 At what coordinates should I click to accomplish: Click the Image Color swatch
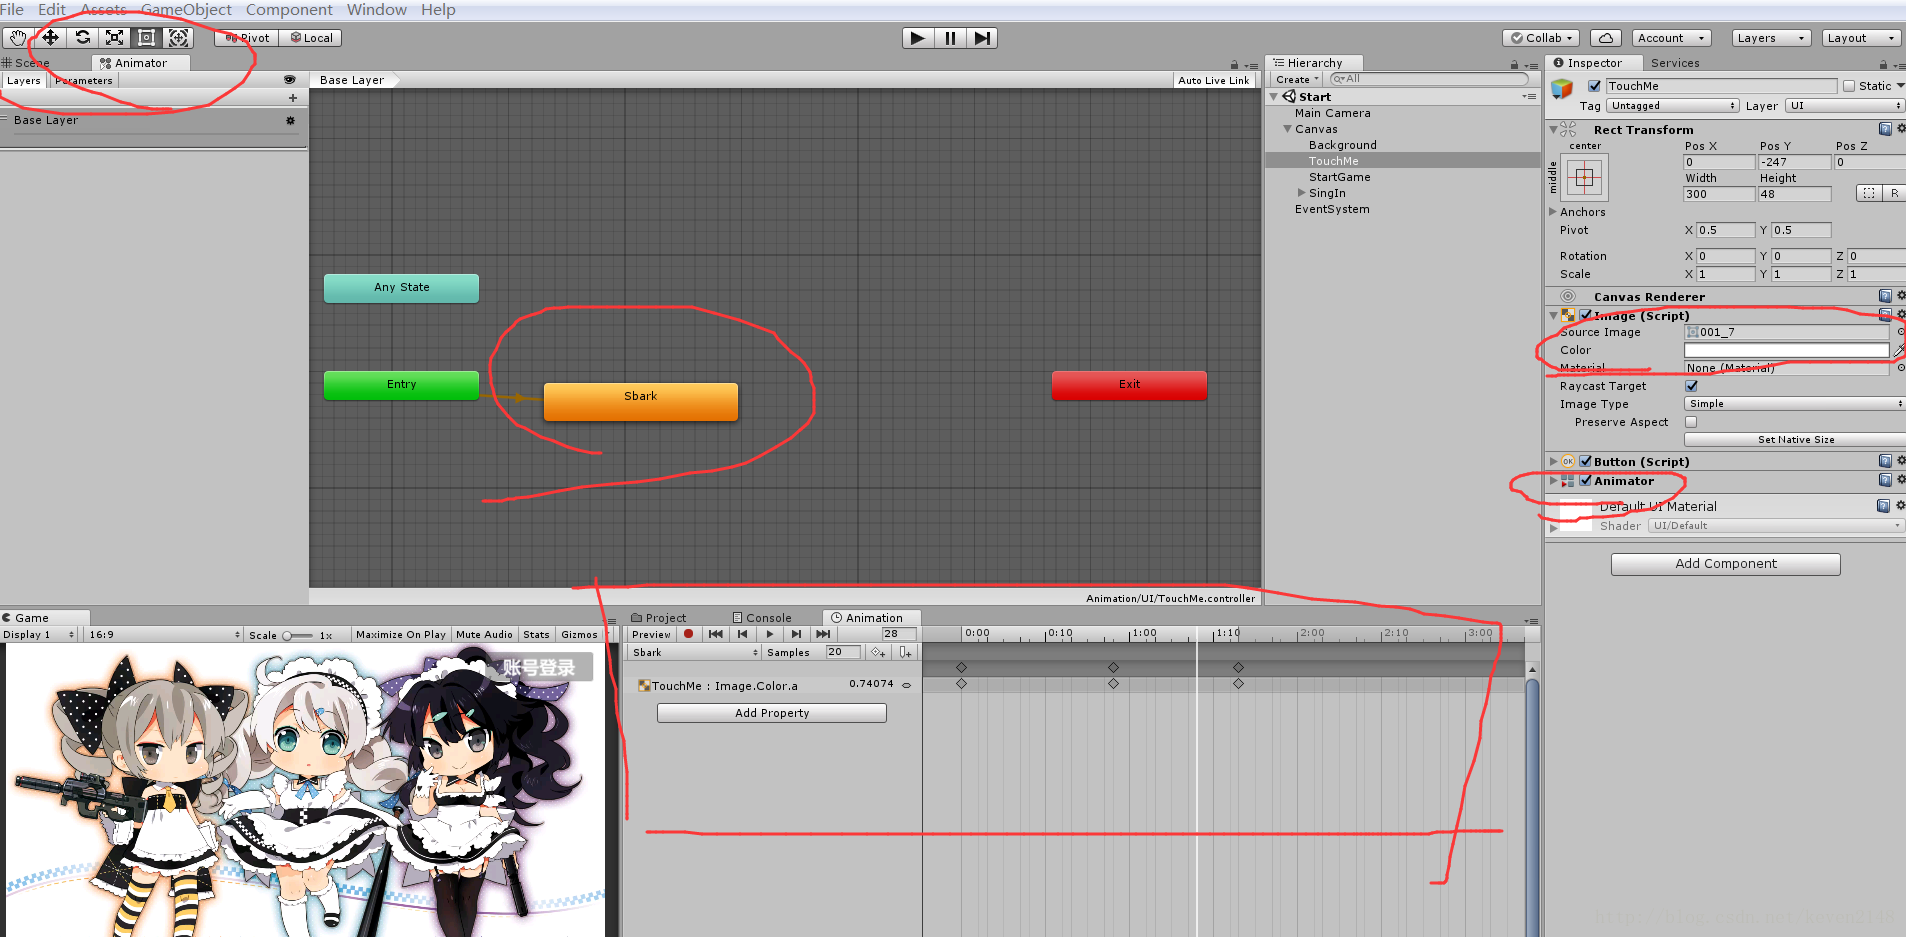tap(1787, 350)
